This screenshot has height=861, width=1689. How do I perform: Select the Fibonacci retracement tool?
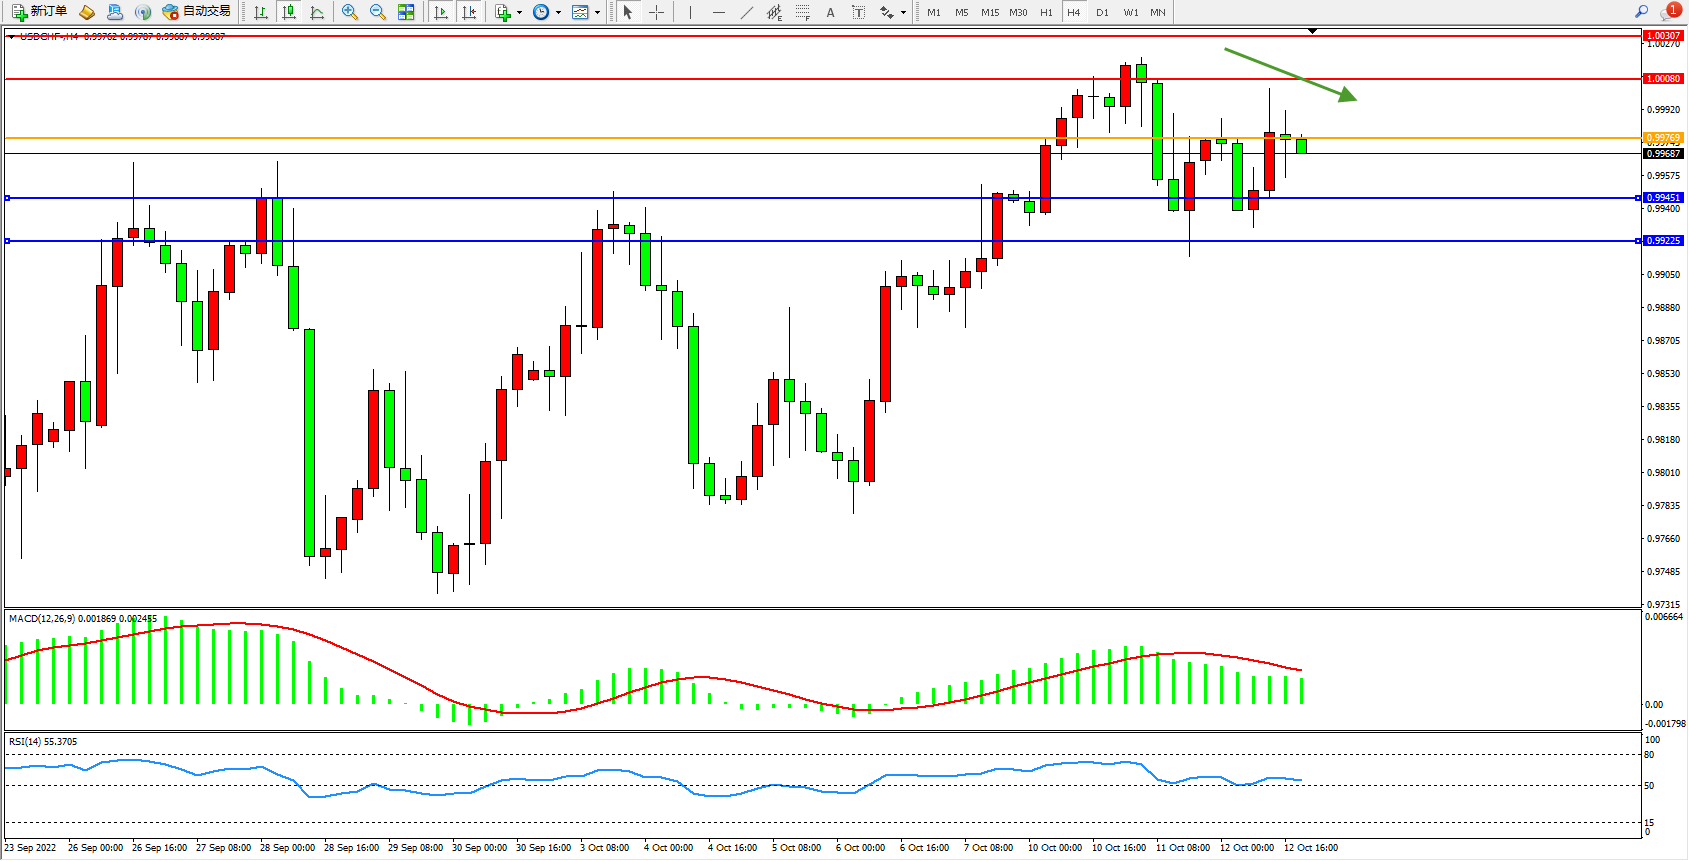802,12
